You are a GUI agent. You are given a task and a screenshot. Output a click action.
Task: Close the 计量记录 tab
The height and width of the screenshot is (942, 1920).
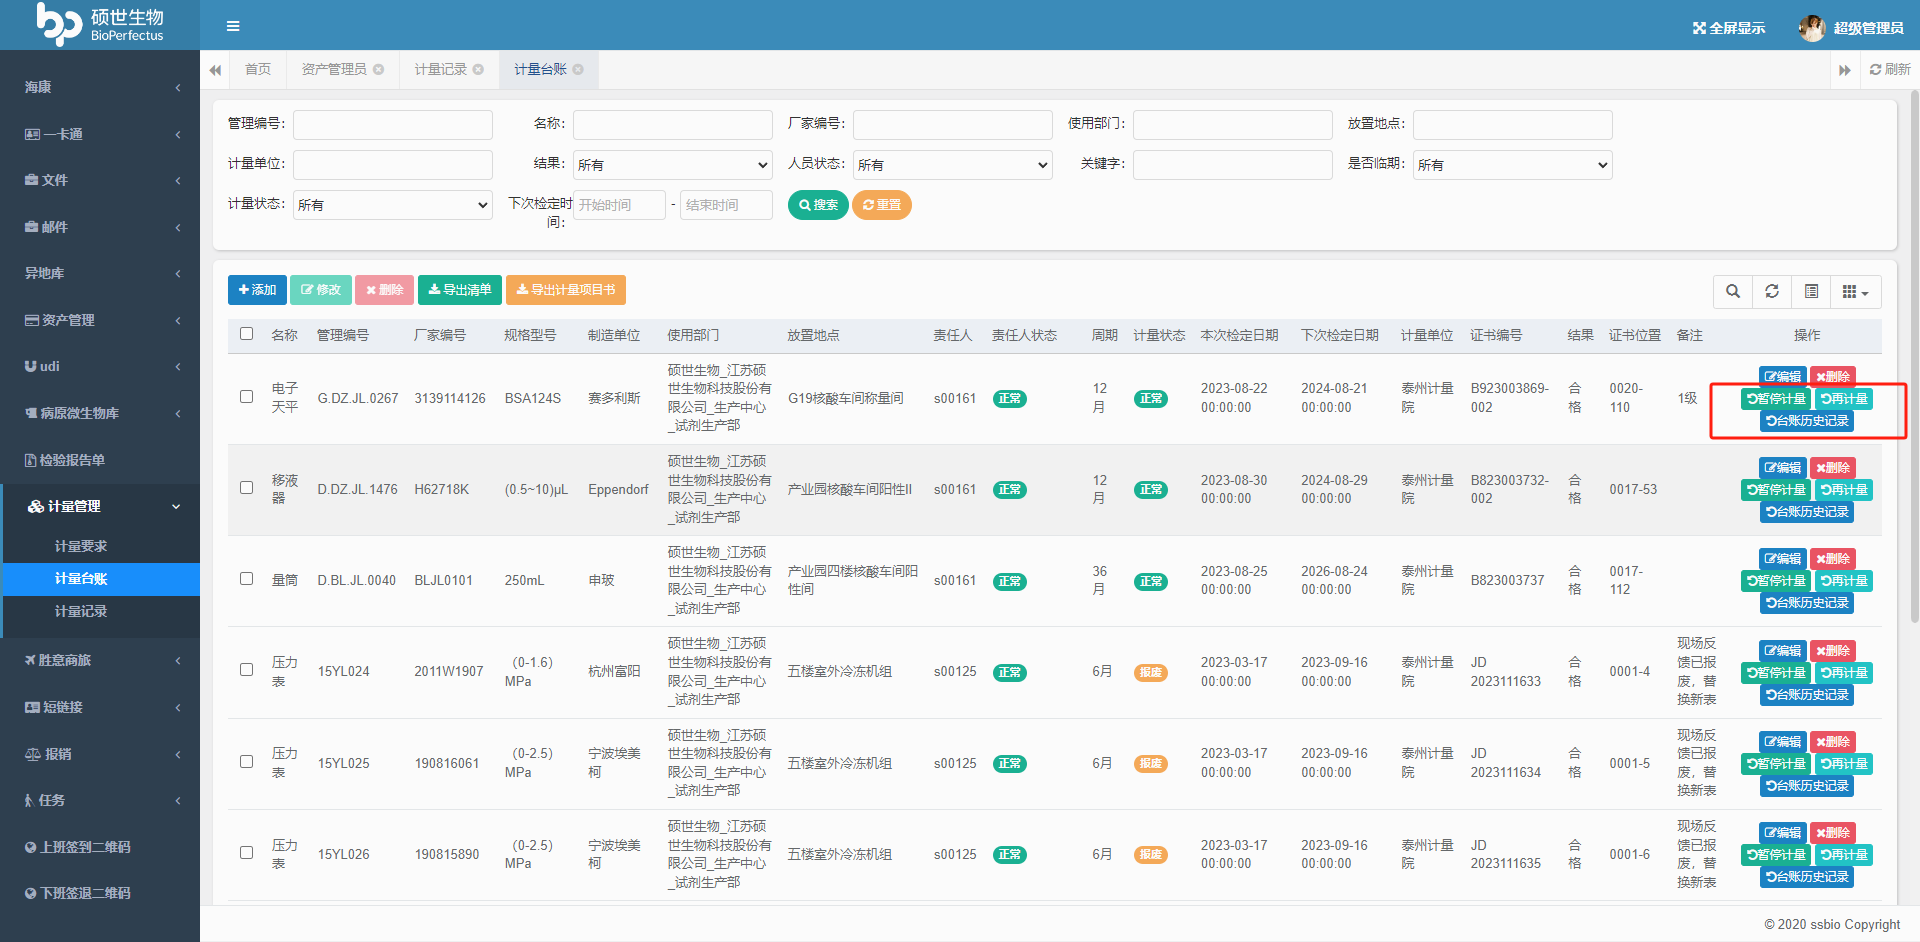pyautogui.click(x=478, y=69)
